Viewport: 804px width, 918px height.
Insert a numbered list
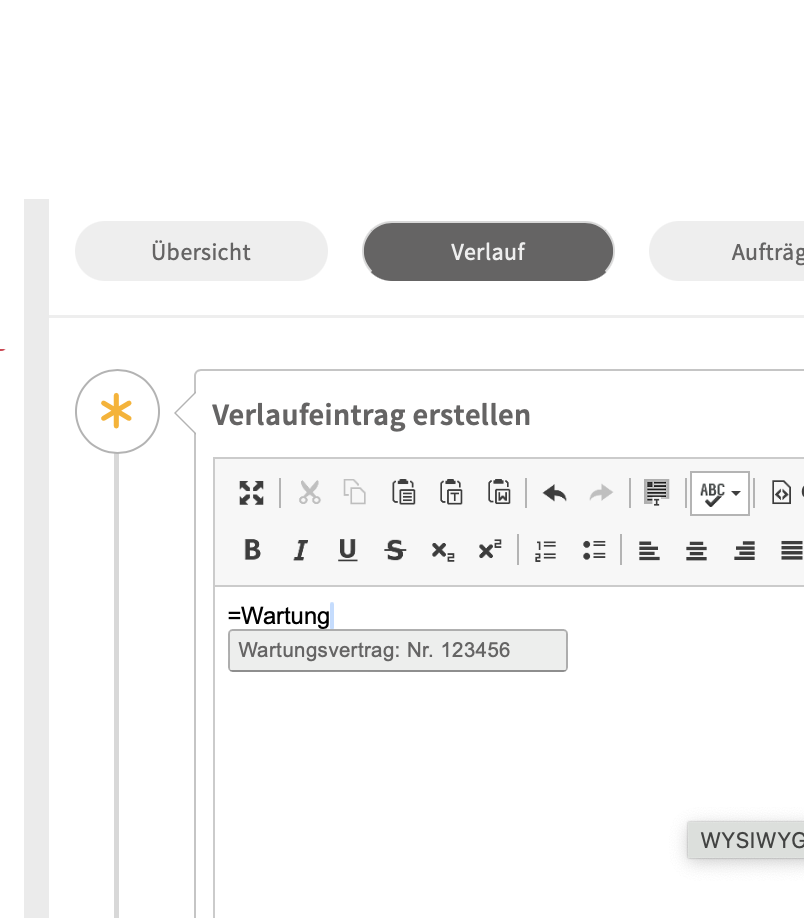click(545, 550)
